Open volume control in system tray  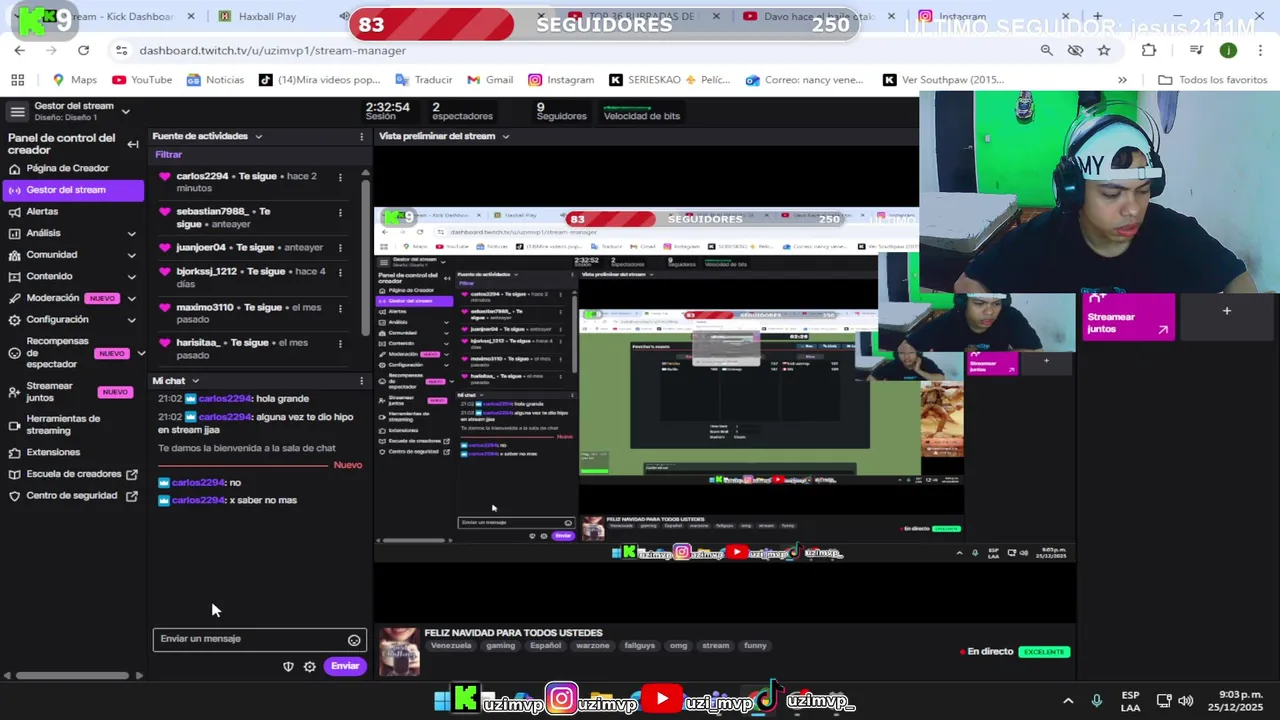coord(1186,701)
